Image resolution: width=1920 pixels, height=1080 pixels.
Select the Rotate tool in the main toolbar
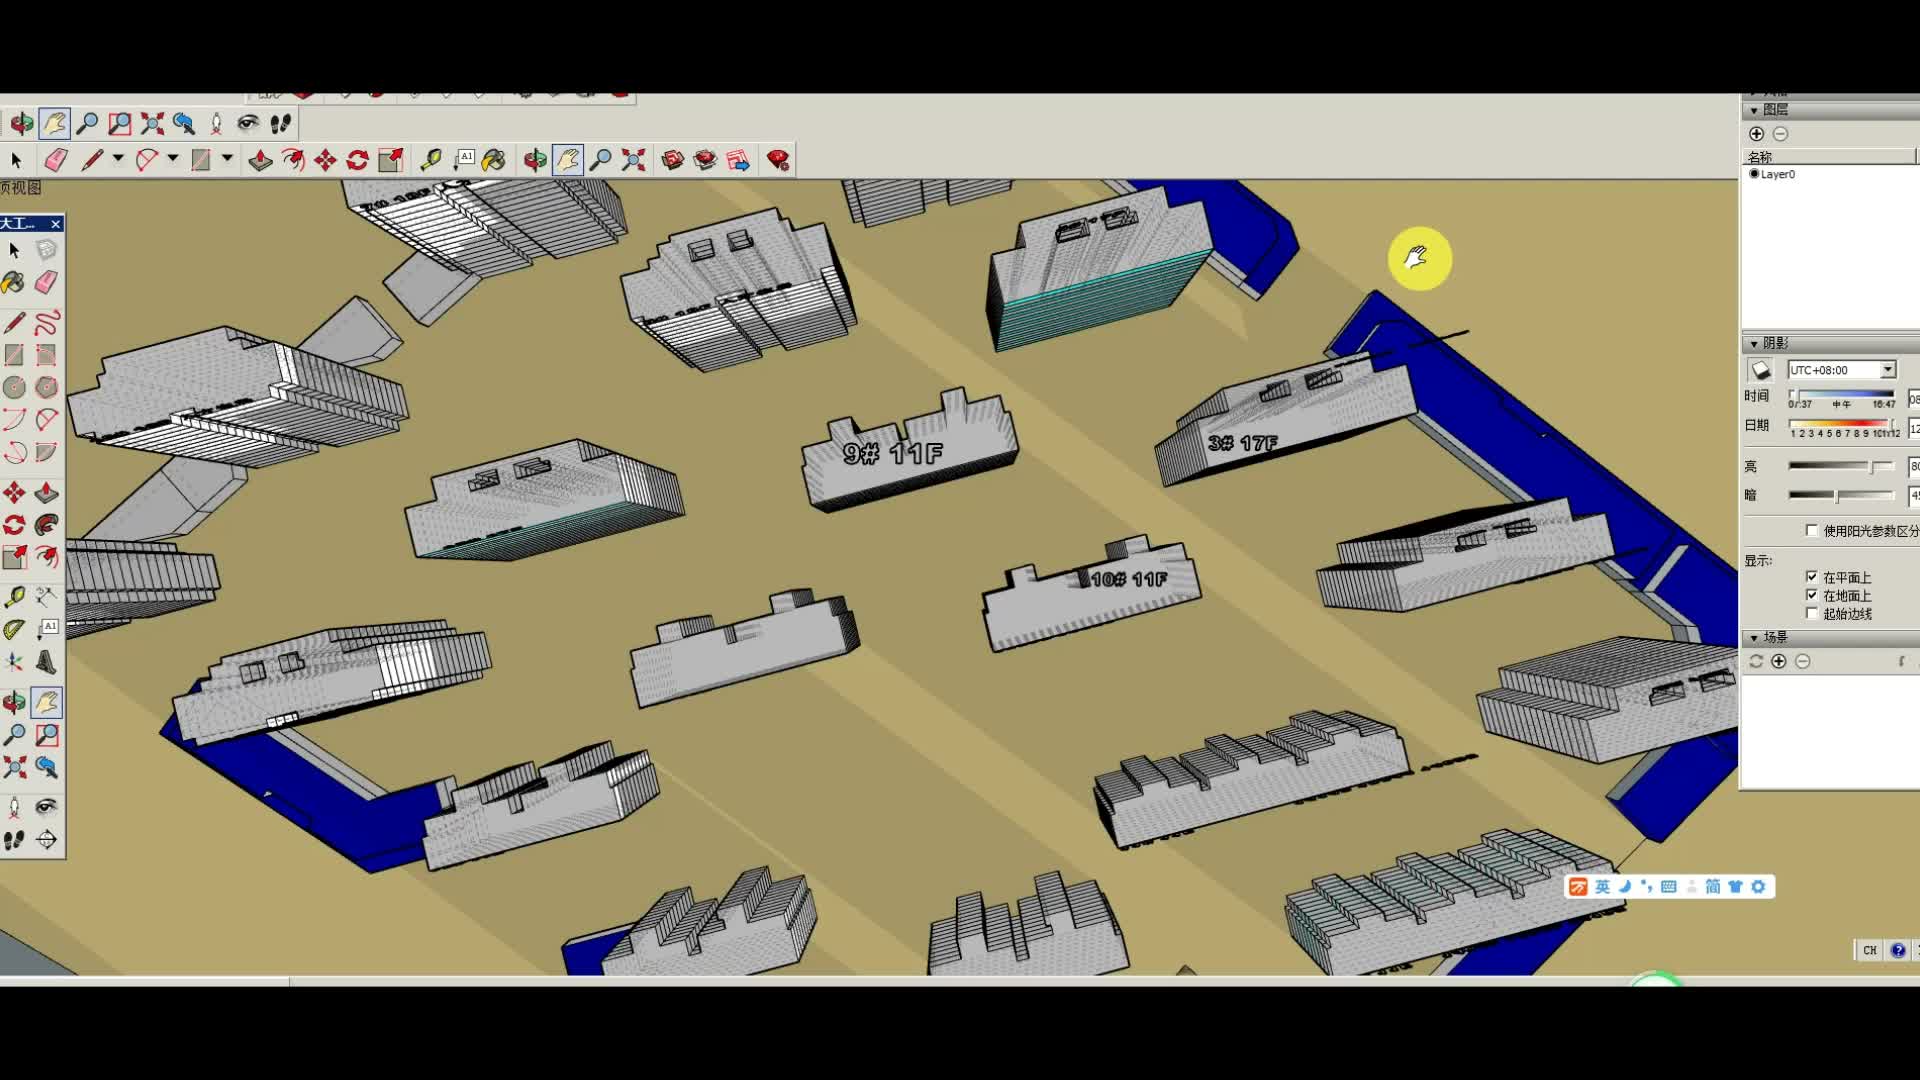pyautogui.click(x=357, y=160)
